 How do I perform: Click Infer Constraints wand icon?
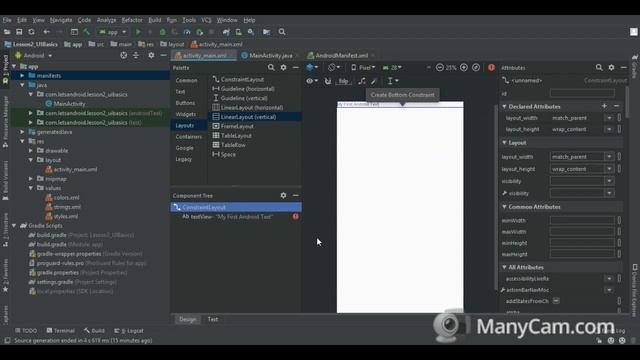coord(374,81)
